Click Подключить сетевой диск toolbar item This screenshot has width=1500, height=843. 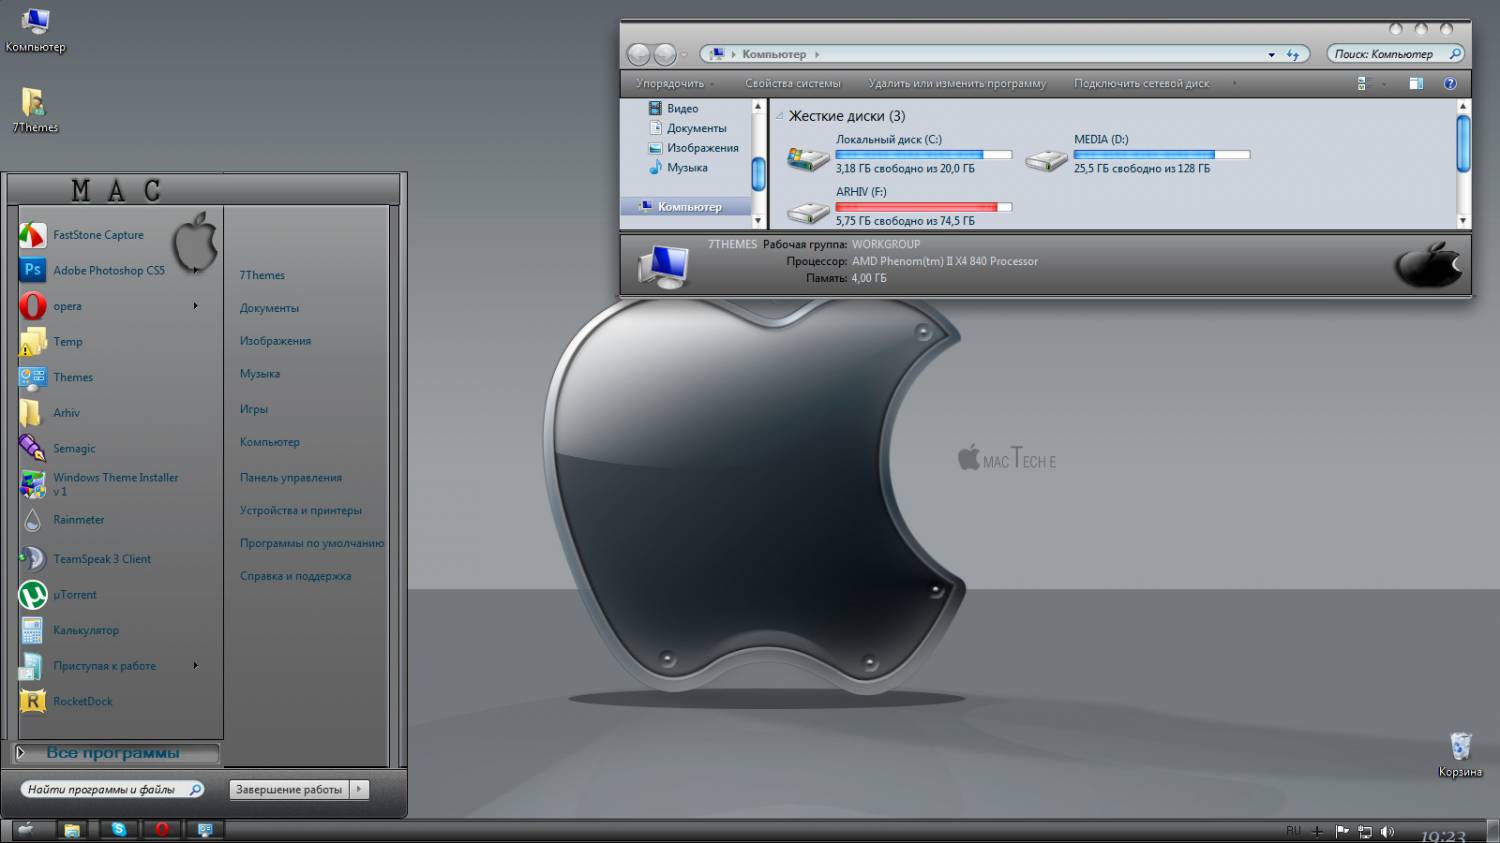pos(1142,84)
